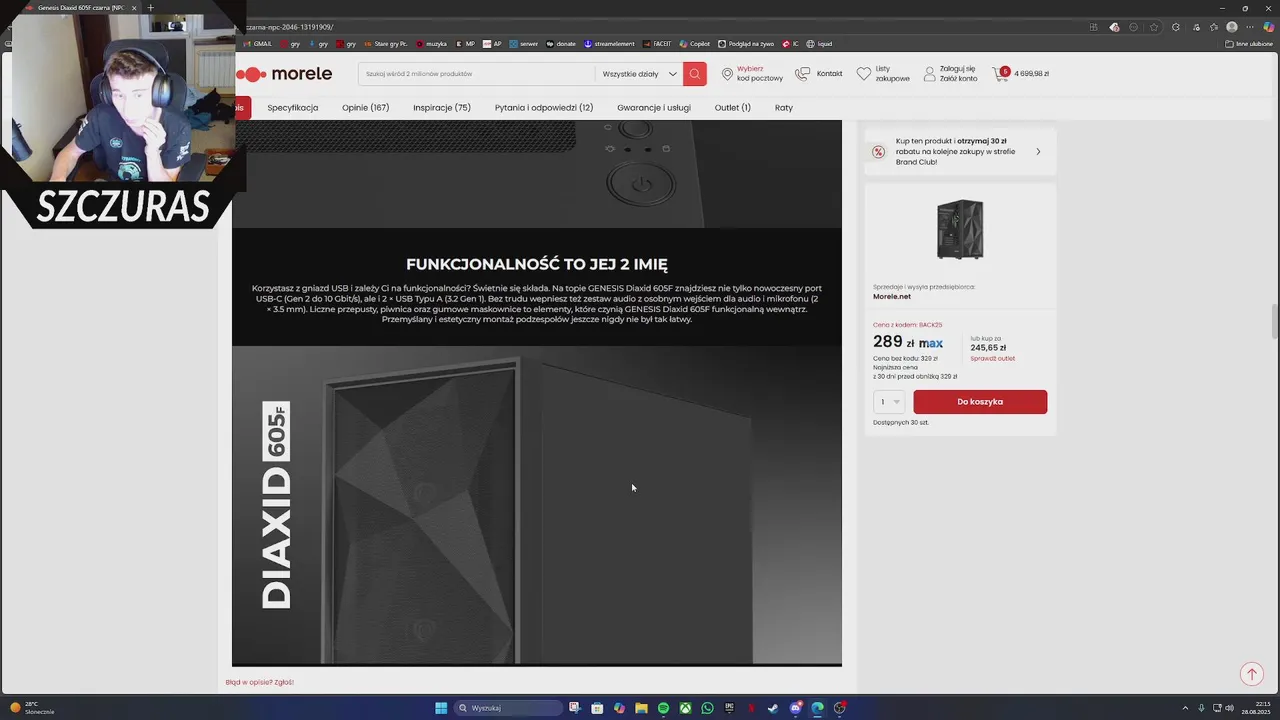Open the browser profile avatar
The width and height of the screenshot is (1280, 720).
tap(1232, 27)
